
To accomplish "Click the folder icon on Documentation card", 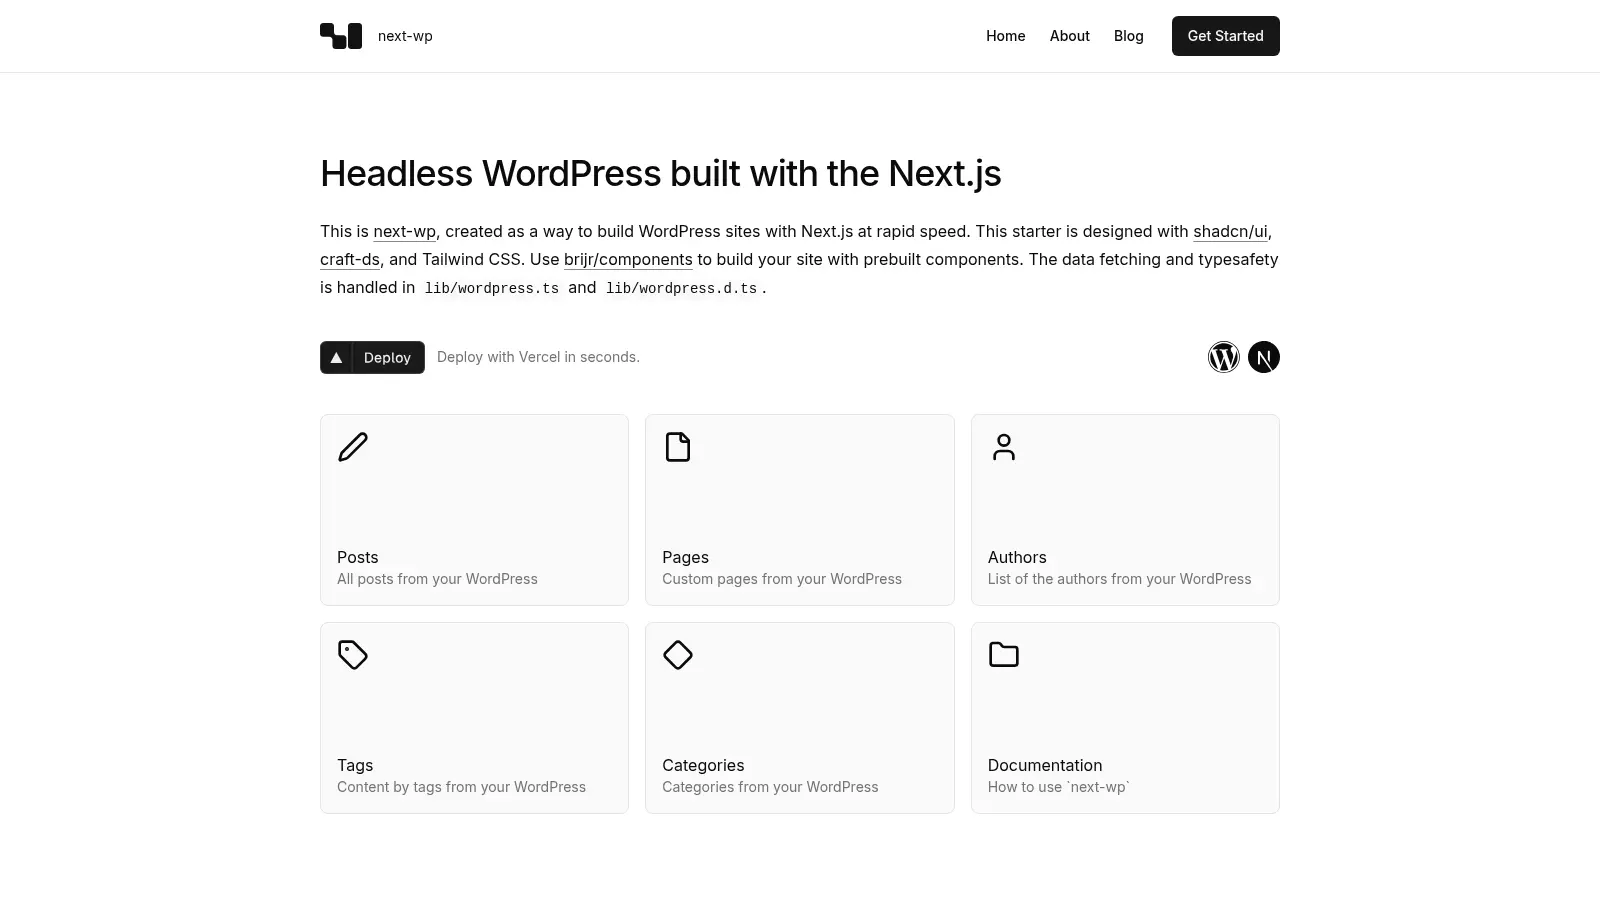I will point(1004,655).
